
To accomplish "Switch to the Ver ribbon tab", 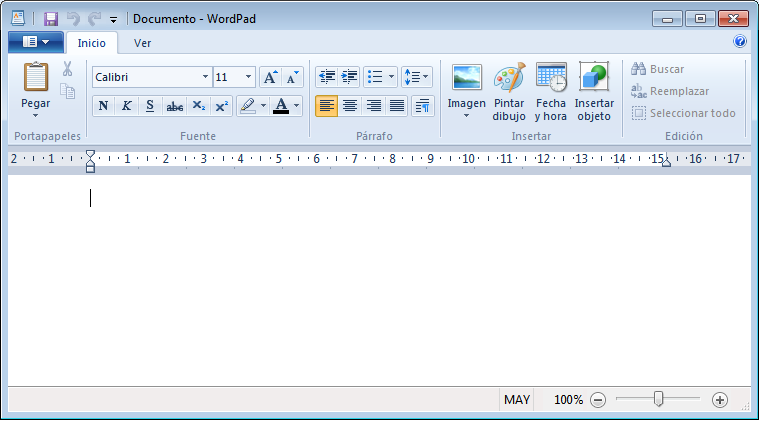I will [143, 43].
